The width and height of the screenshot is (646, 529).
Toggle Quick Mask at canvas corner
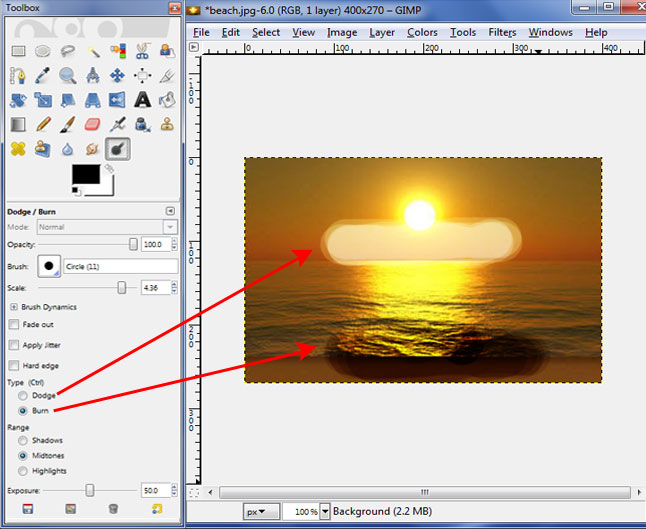(194, 492)
